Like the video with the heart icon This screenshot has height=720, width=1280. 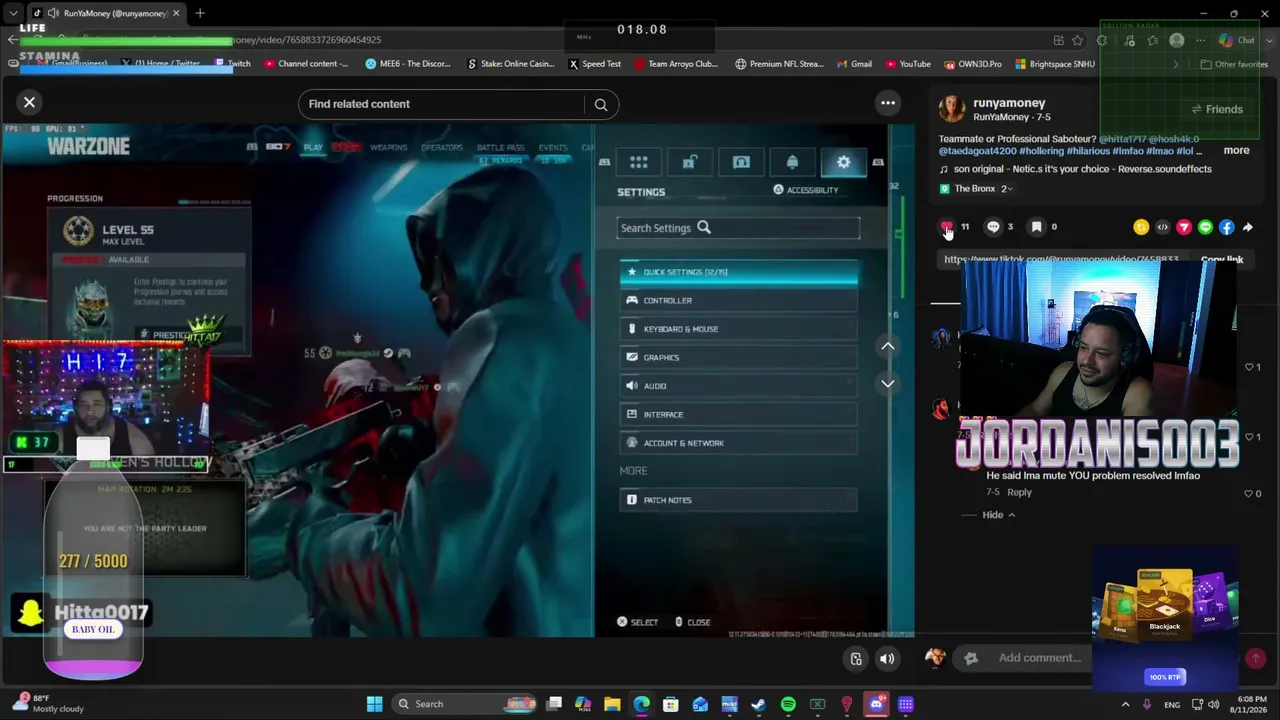click(946, 228)
